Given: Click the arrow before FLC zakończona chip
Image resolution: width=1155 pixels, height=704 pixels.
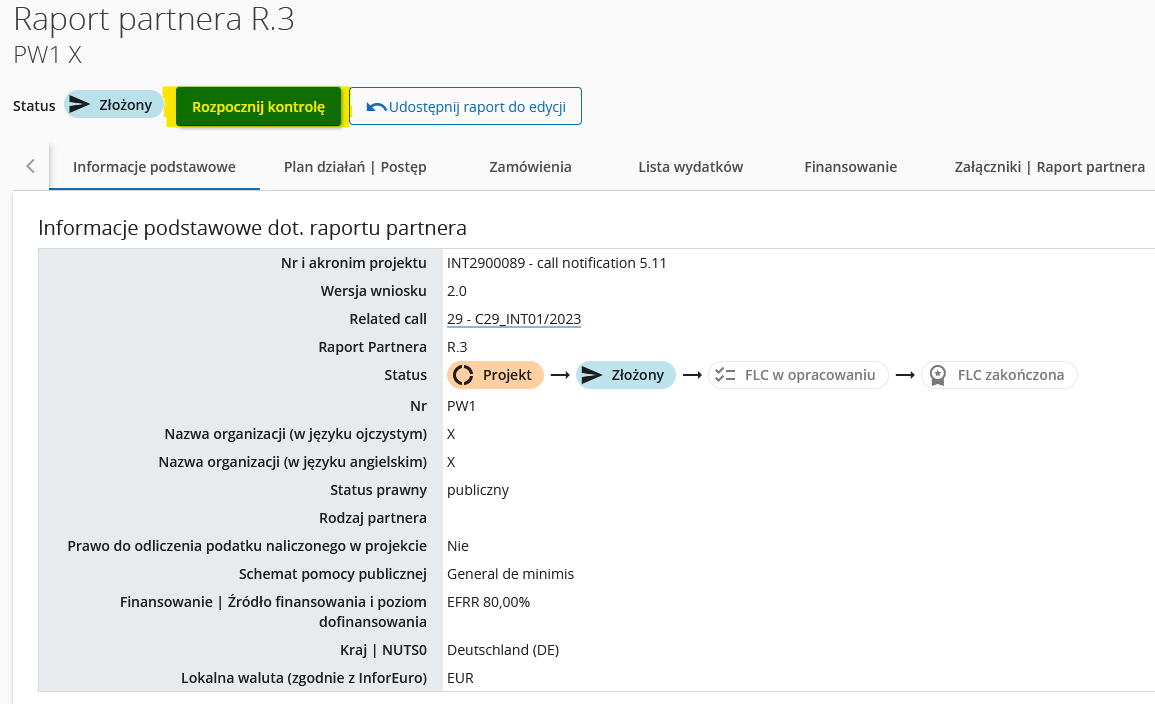Looking at the screenshot, I should [904, 375].
